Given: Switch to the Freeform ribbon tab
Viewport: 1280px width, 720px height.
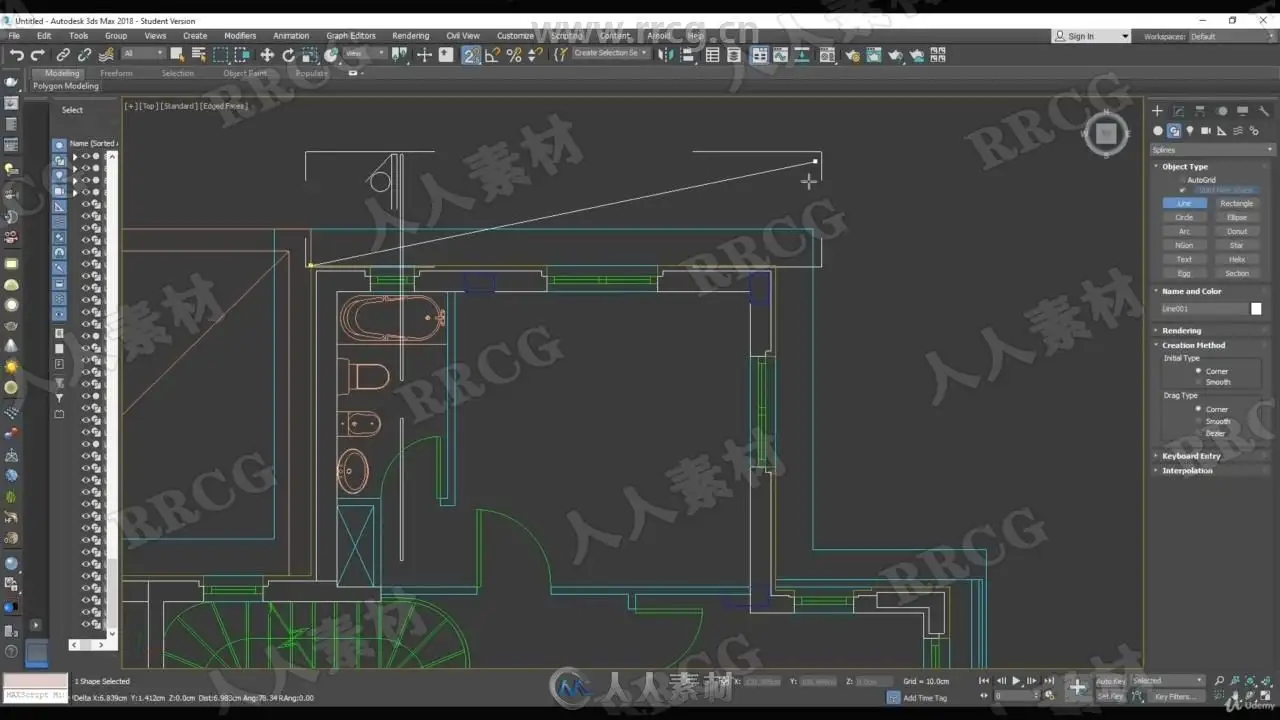Looking at the screenshot, I should (x=116, y=73).
